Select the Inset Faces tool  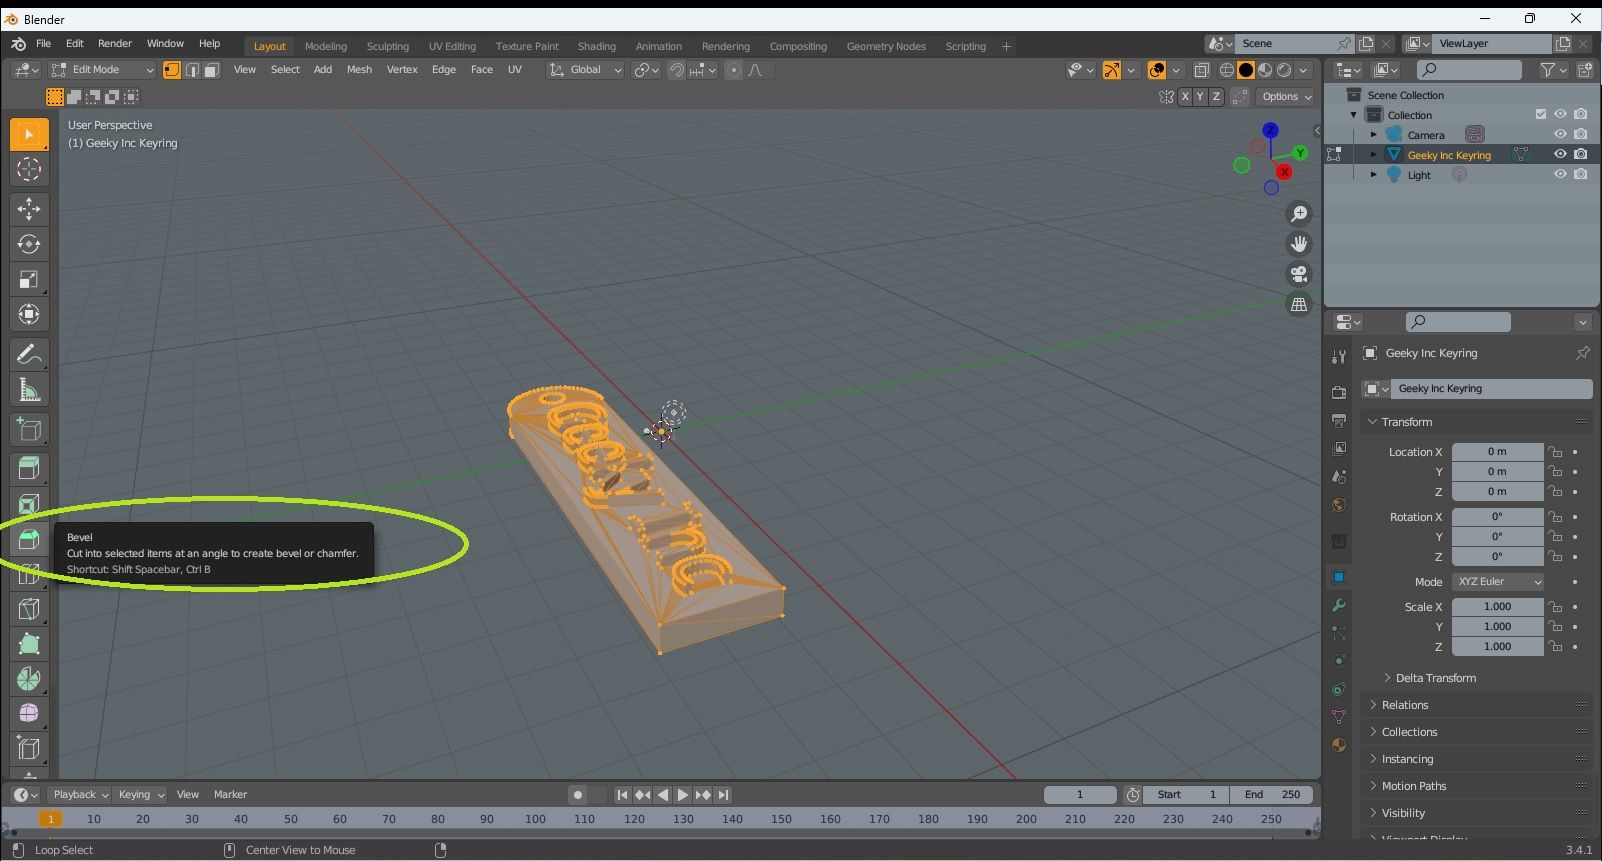[x=29, y=504]
